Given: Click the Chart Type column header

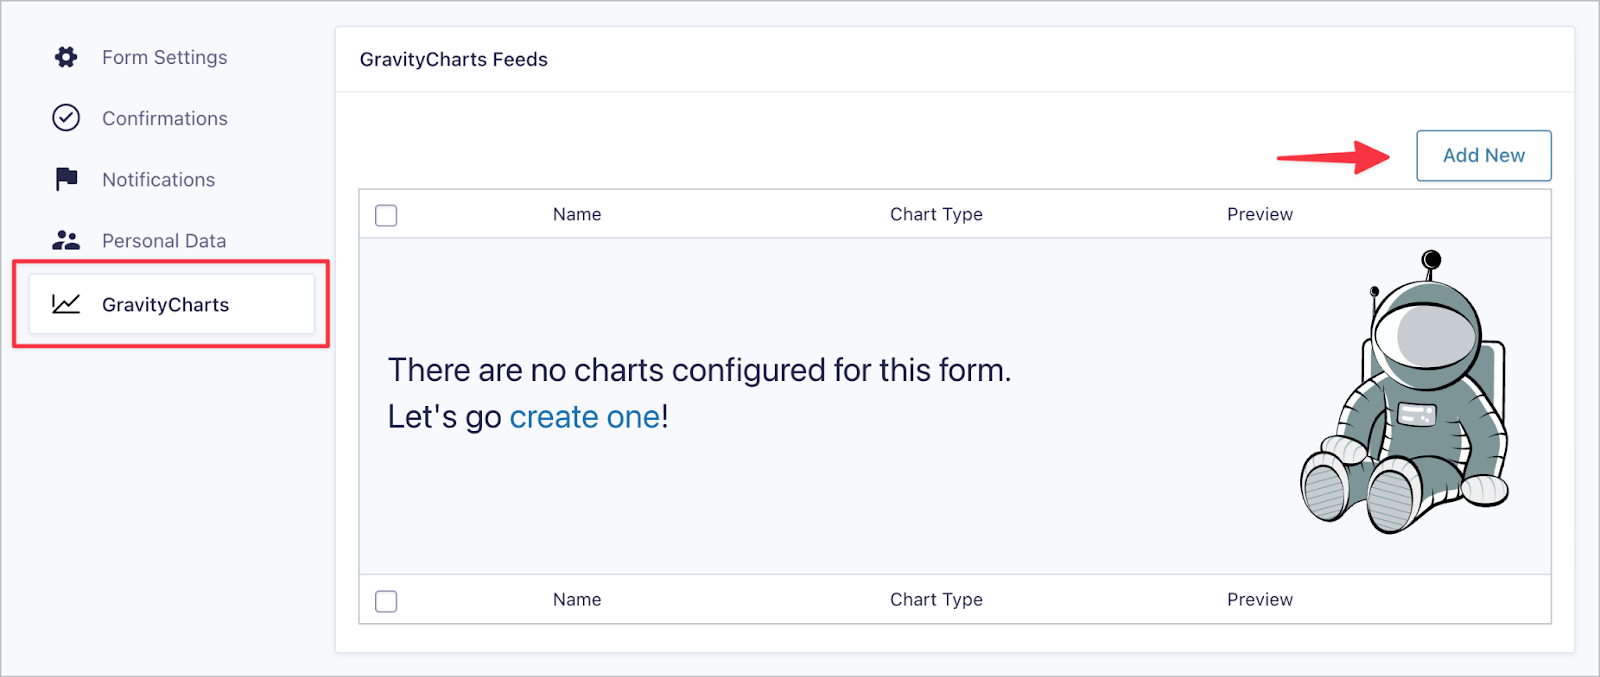Looking at the screenshot, I should point(936,215).
